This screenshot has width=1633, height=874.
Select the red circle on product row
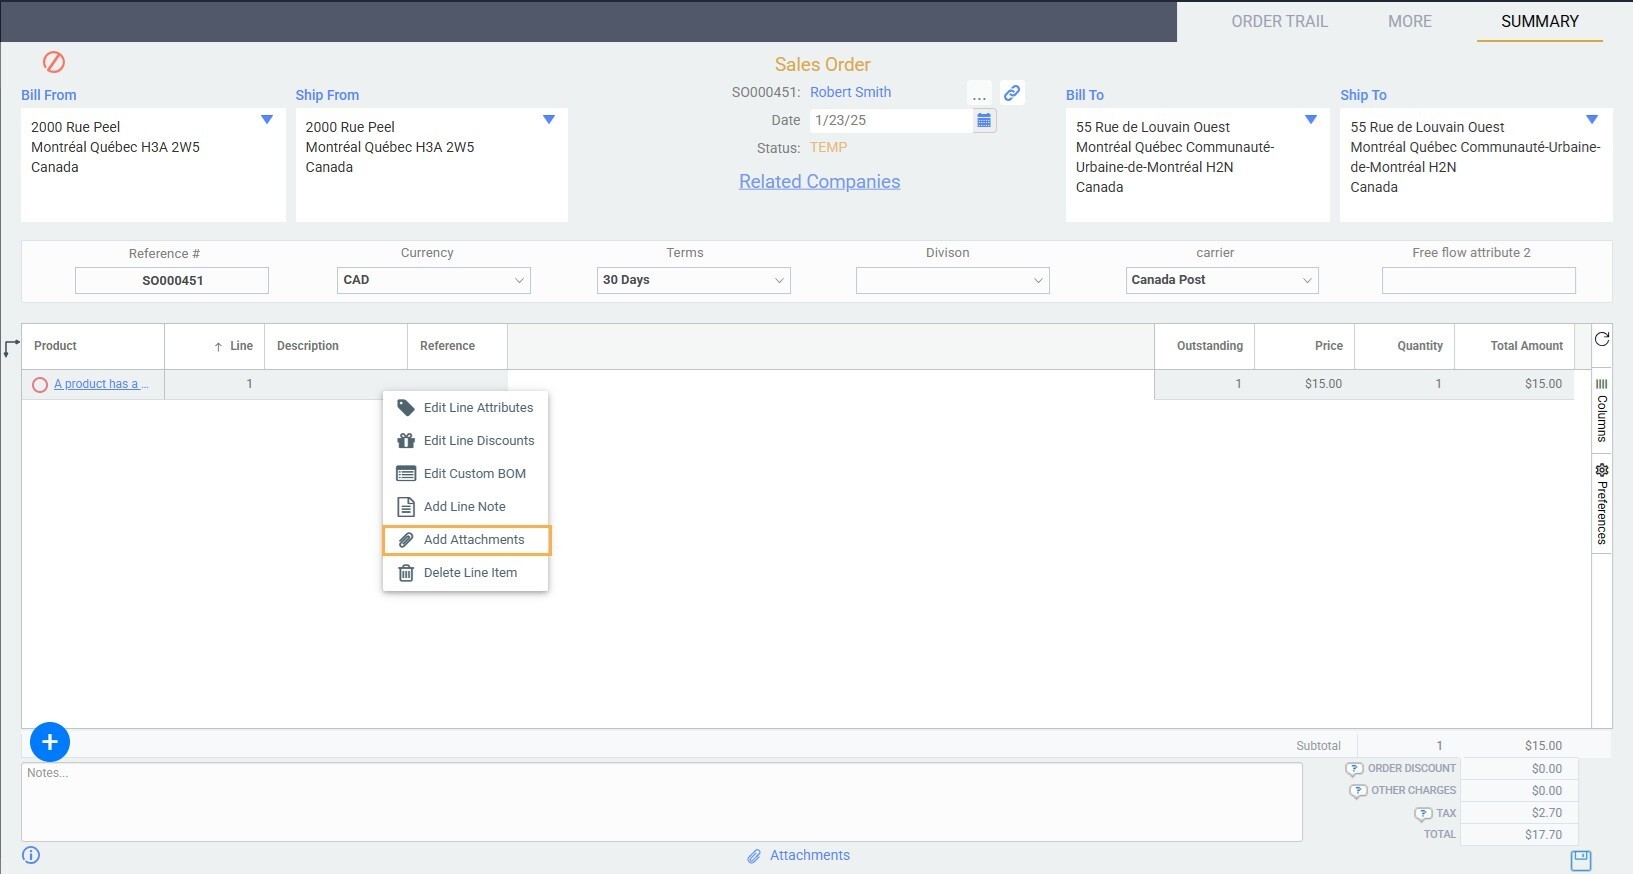40,385
